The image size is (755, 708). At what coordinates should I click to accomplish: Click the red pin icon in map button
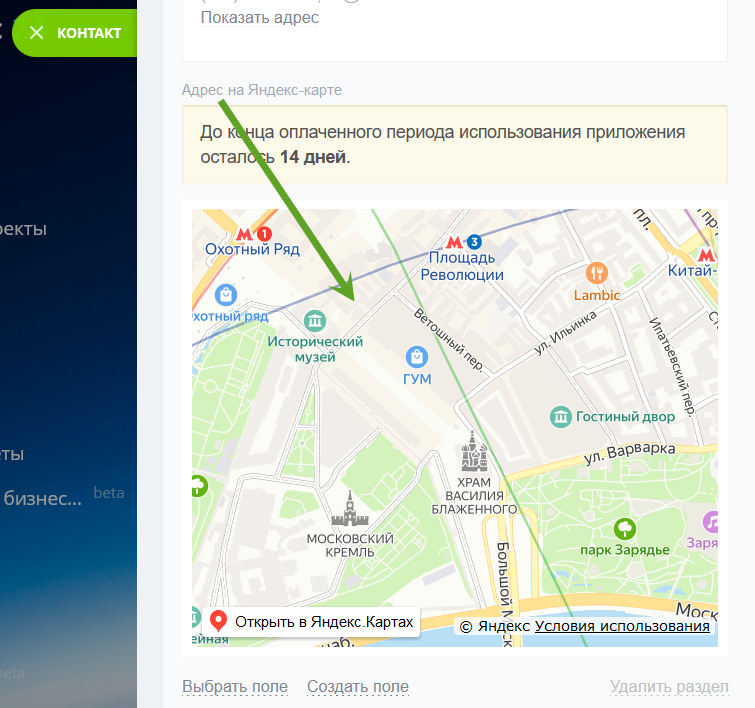[x=218, y=621]
